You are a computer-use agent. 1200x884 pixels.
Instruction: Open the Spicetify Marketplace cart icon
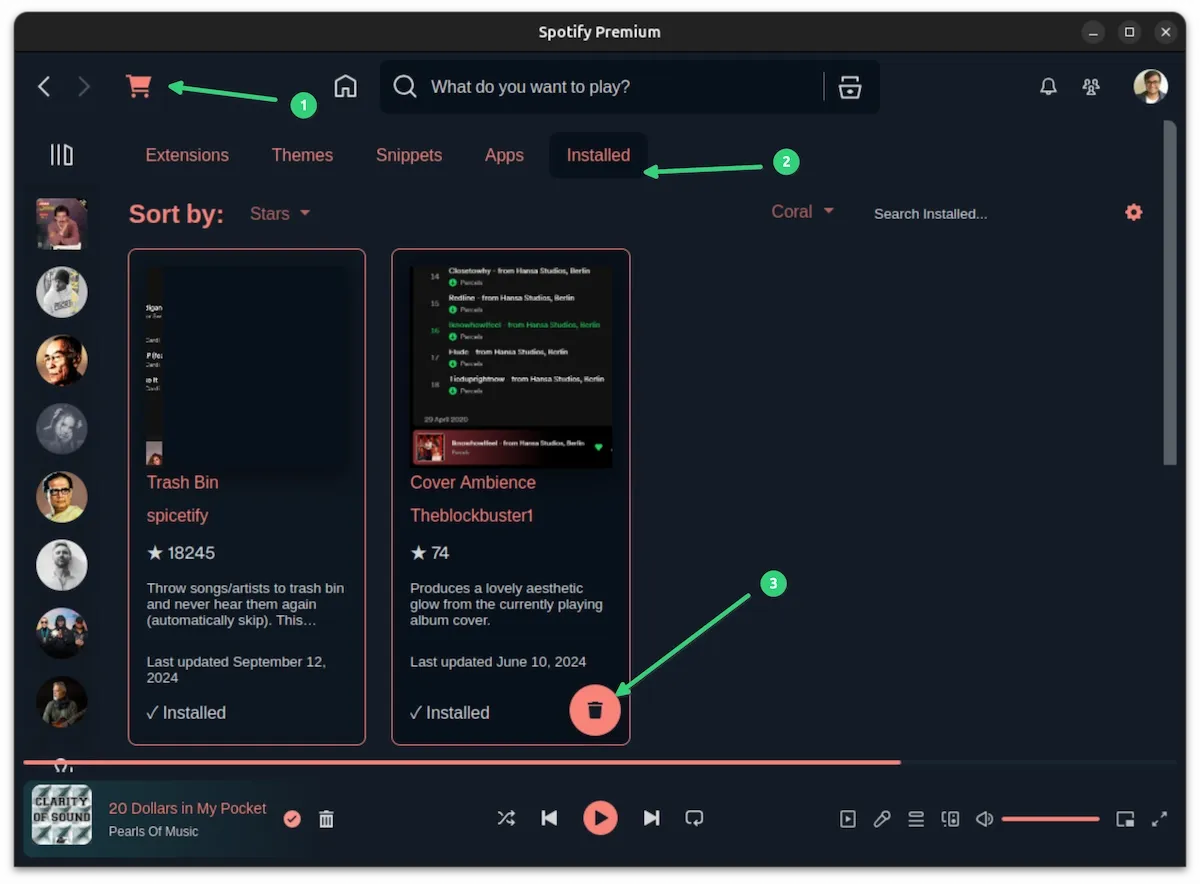pyautogui.click(x=139, y=86)
